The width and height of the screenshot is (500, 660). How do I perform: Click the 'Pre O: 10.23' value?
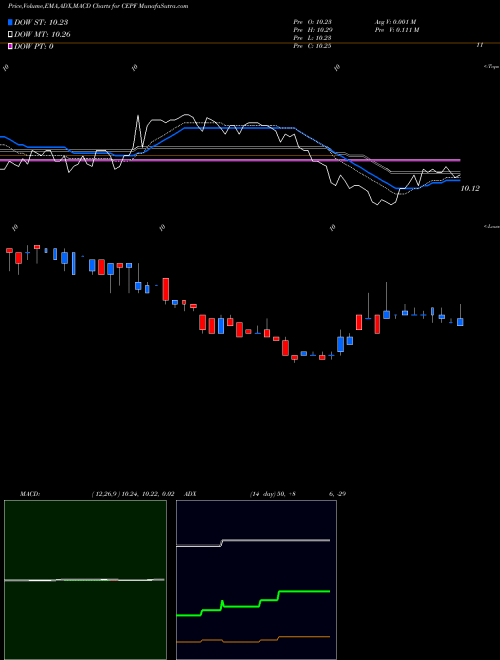pyautogui.click(x=313, y=22)
